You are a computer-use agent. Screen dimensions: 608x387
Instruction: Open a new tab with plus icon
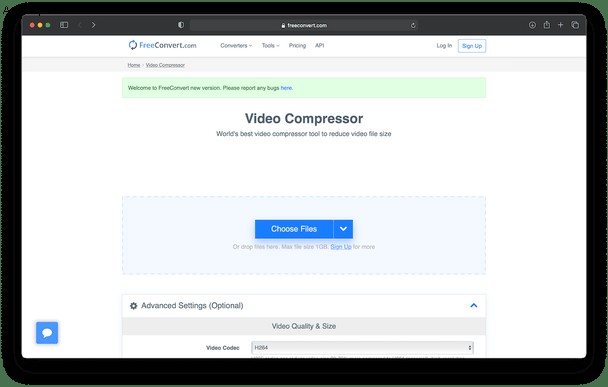click(560, 25)
